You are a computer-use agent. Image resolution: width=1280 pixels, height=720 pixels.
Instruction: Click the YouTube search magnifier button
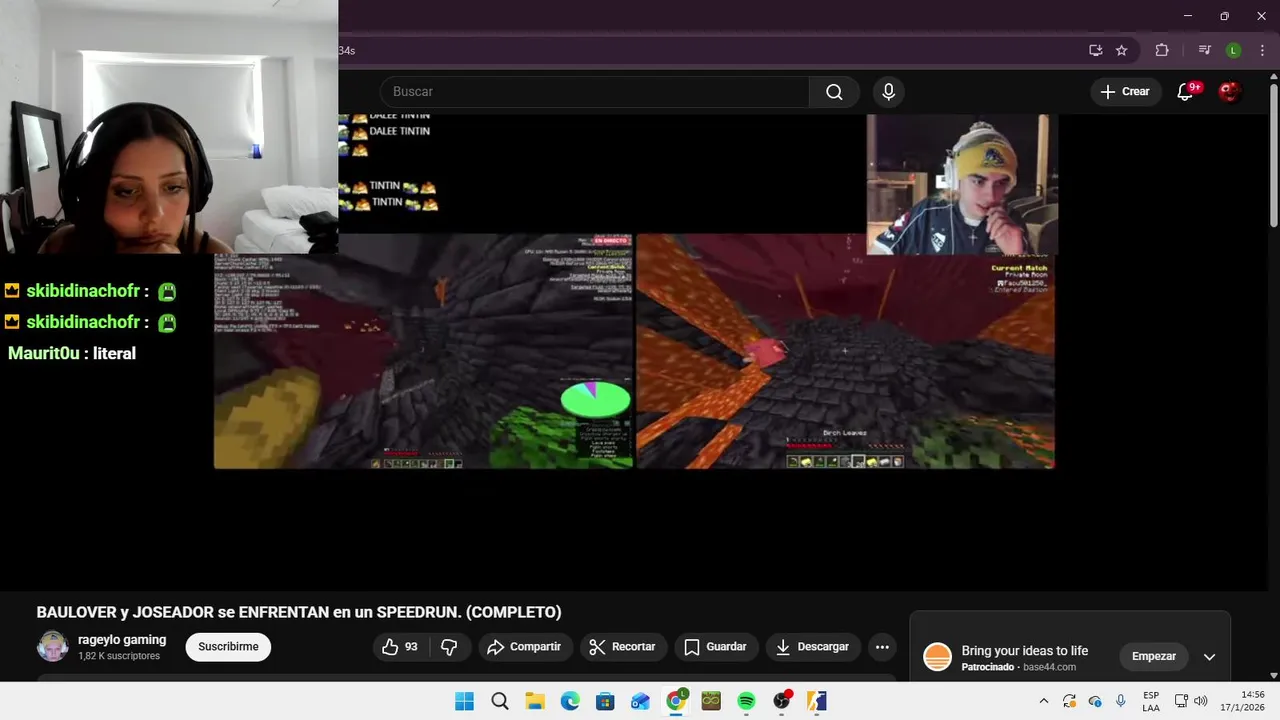point(834,92)
